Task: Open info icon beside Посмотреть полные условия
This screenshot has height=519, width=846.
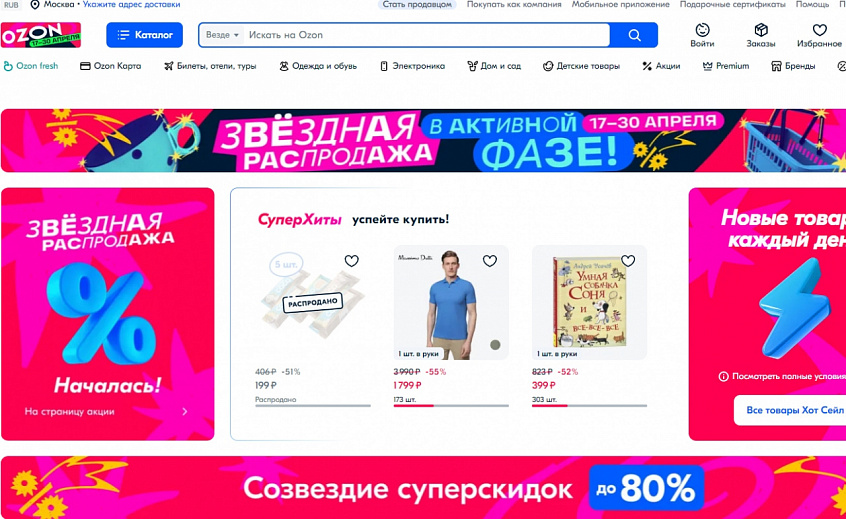Action: tap(723, 377)
